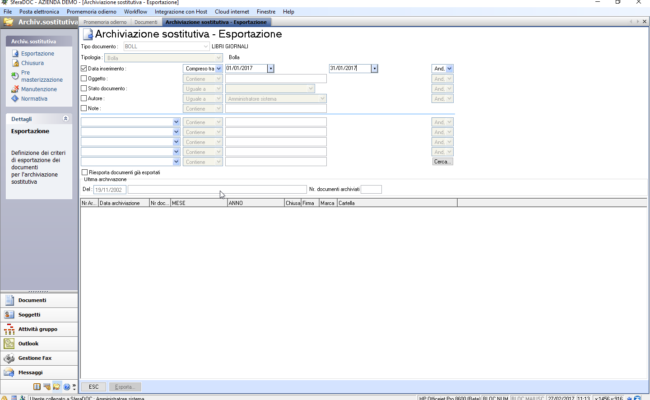
Task: Open Normativa in the sidebar
Action: coord(34,99)
